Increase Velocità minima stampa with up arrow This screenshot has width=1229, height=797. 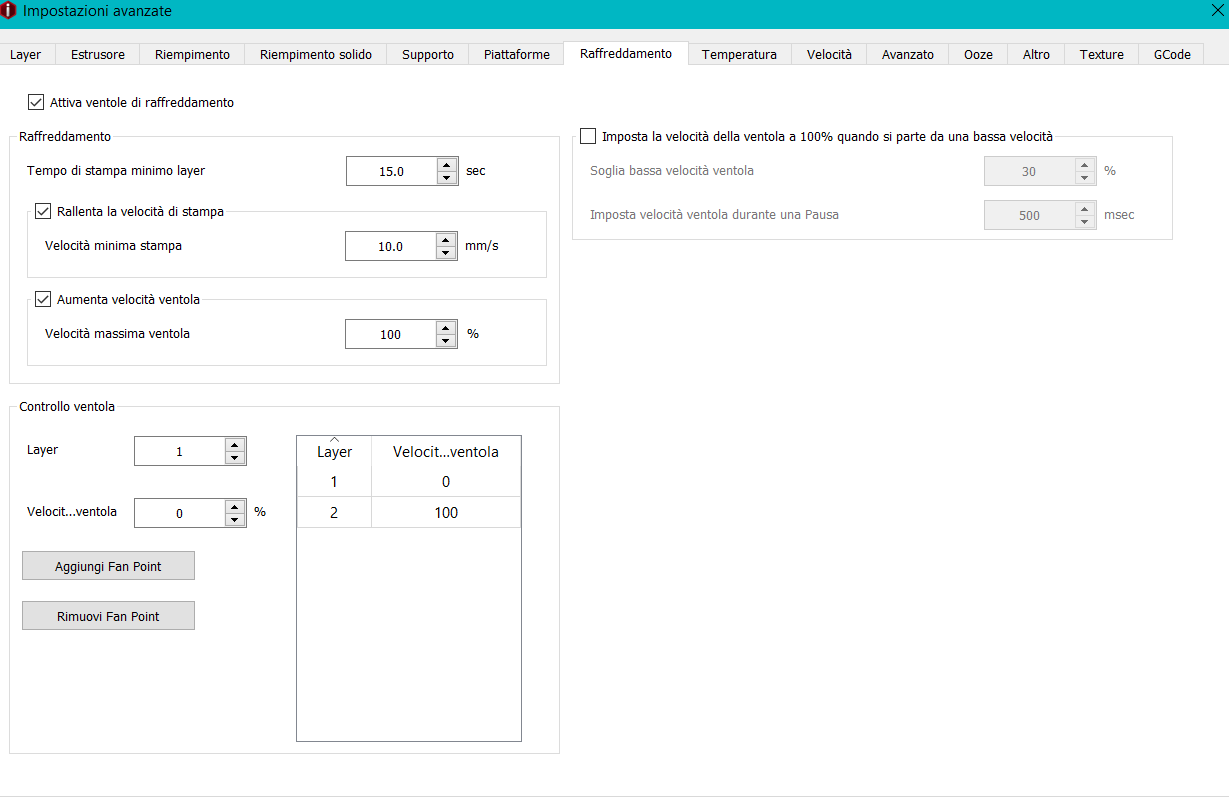(x=446, y=240)
